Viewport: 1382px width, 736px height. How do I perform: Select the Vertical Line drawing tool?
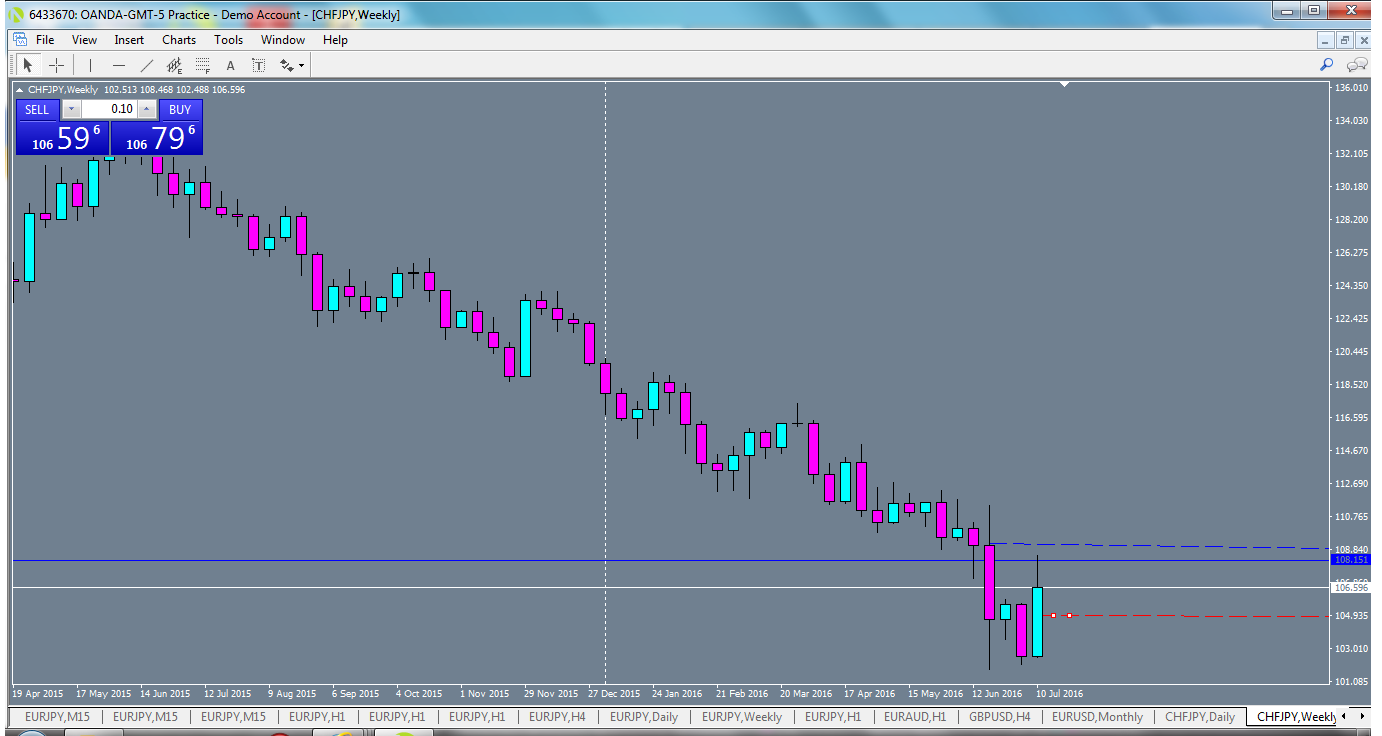tap(90, 65)
